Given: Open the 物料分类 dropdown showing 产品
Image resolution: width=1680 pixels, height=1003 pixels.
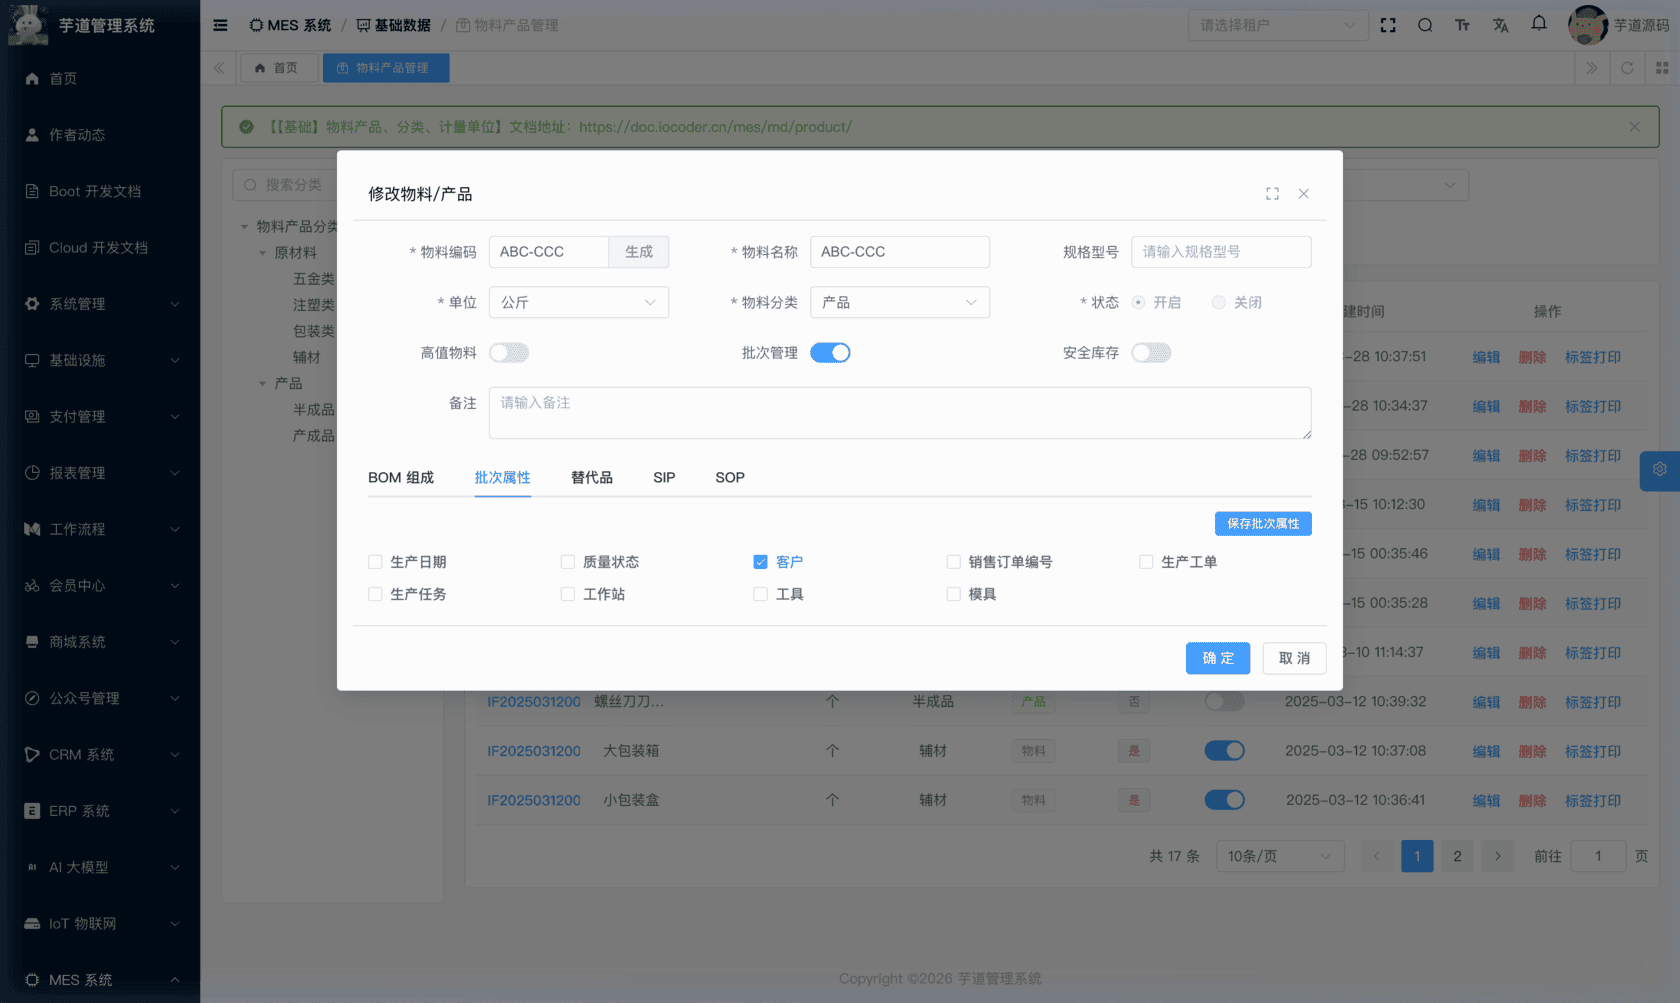Looking at the screenshot, I should click(x=899, y=303).
